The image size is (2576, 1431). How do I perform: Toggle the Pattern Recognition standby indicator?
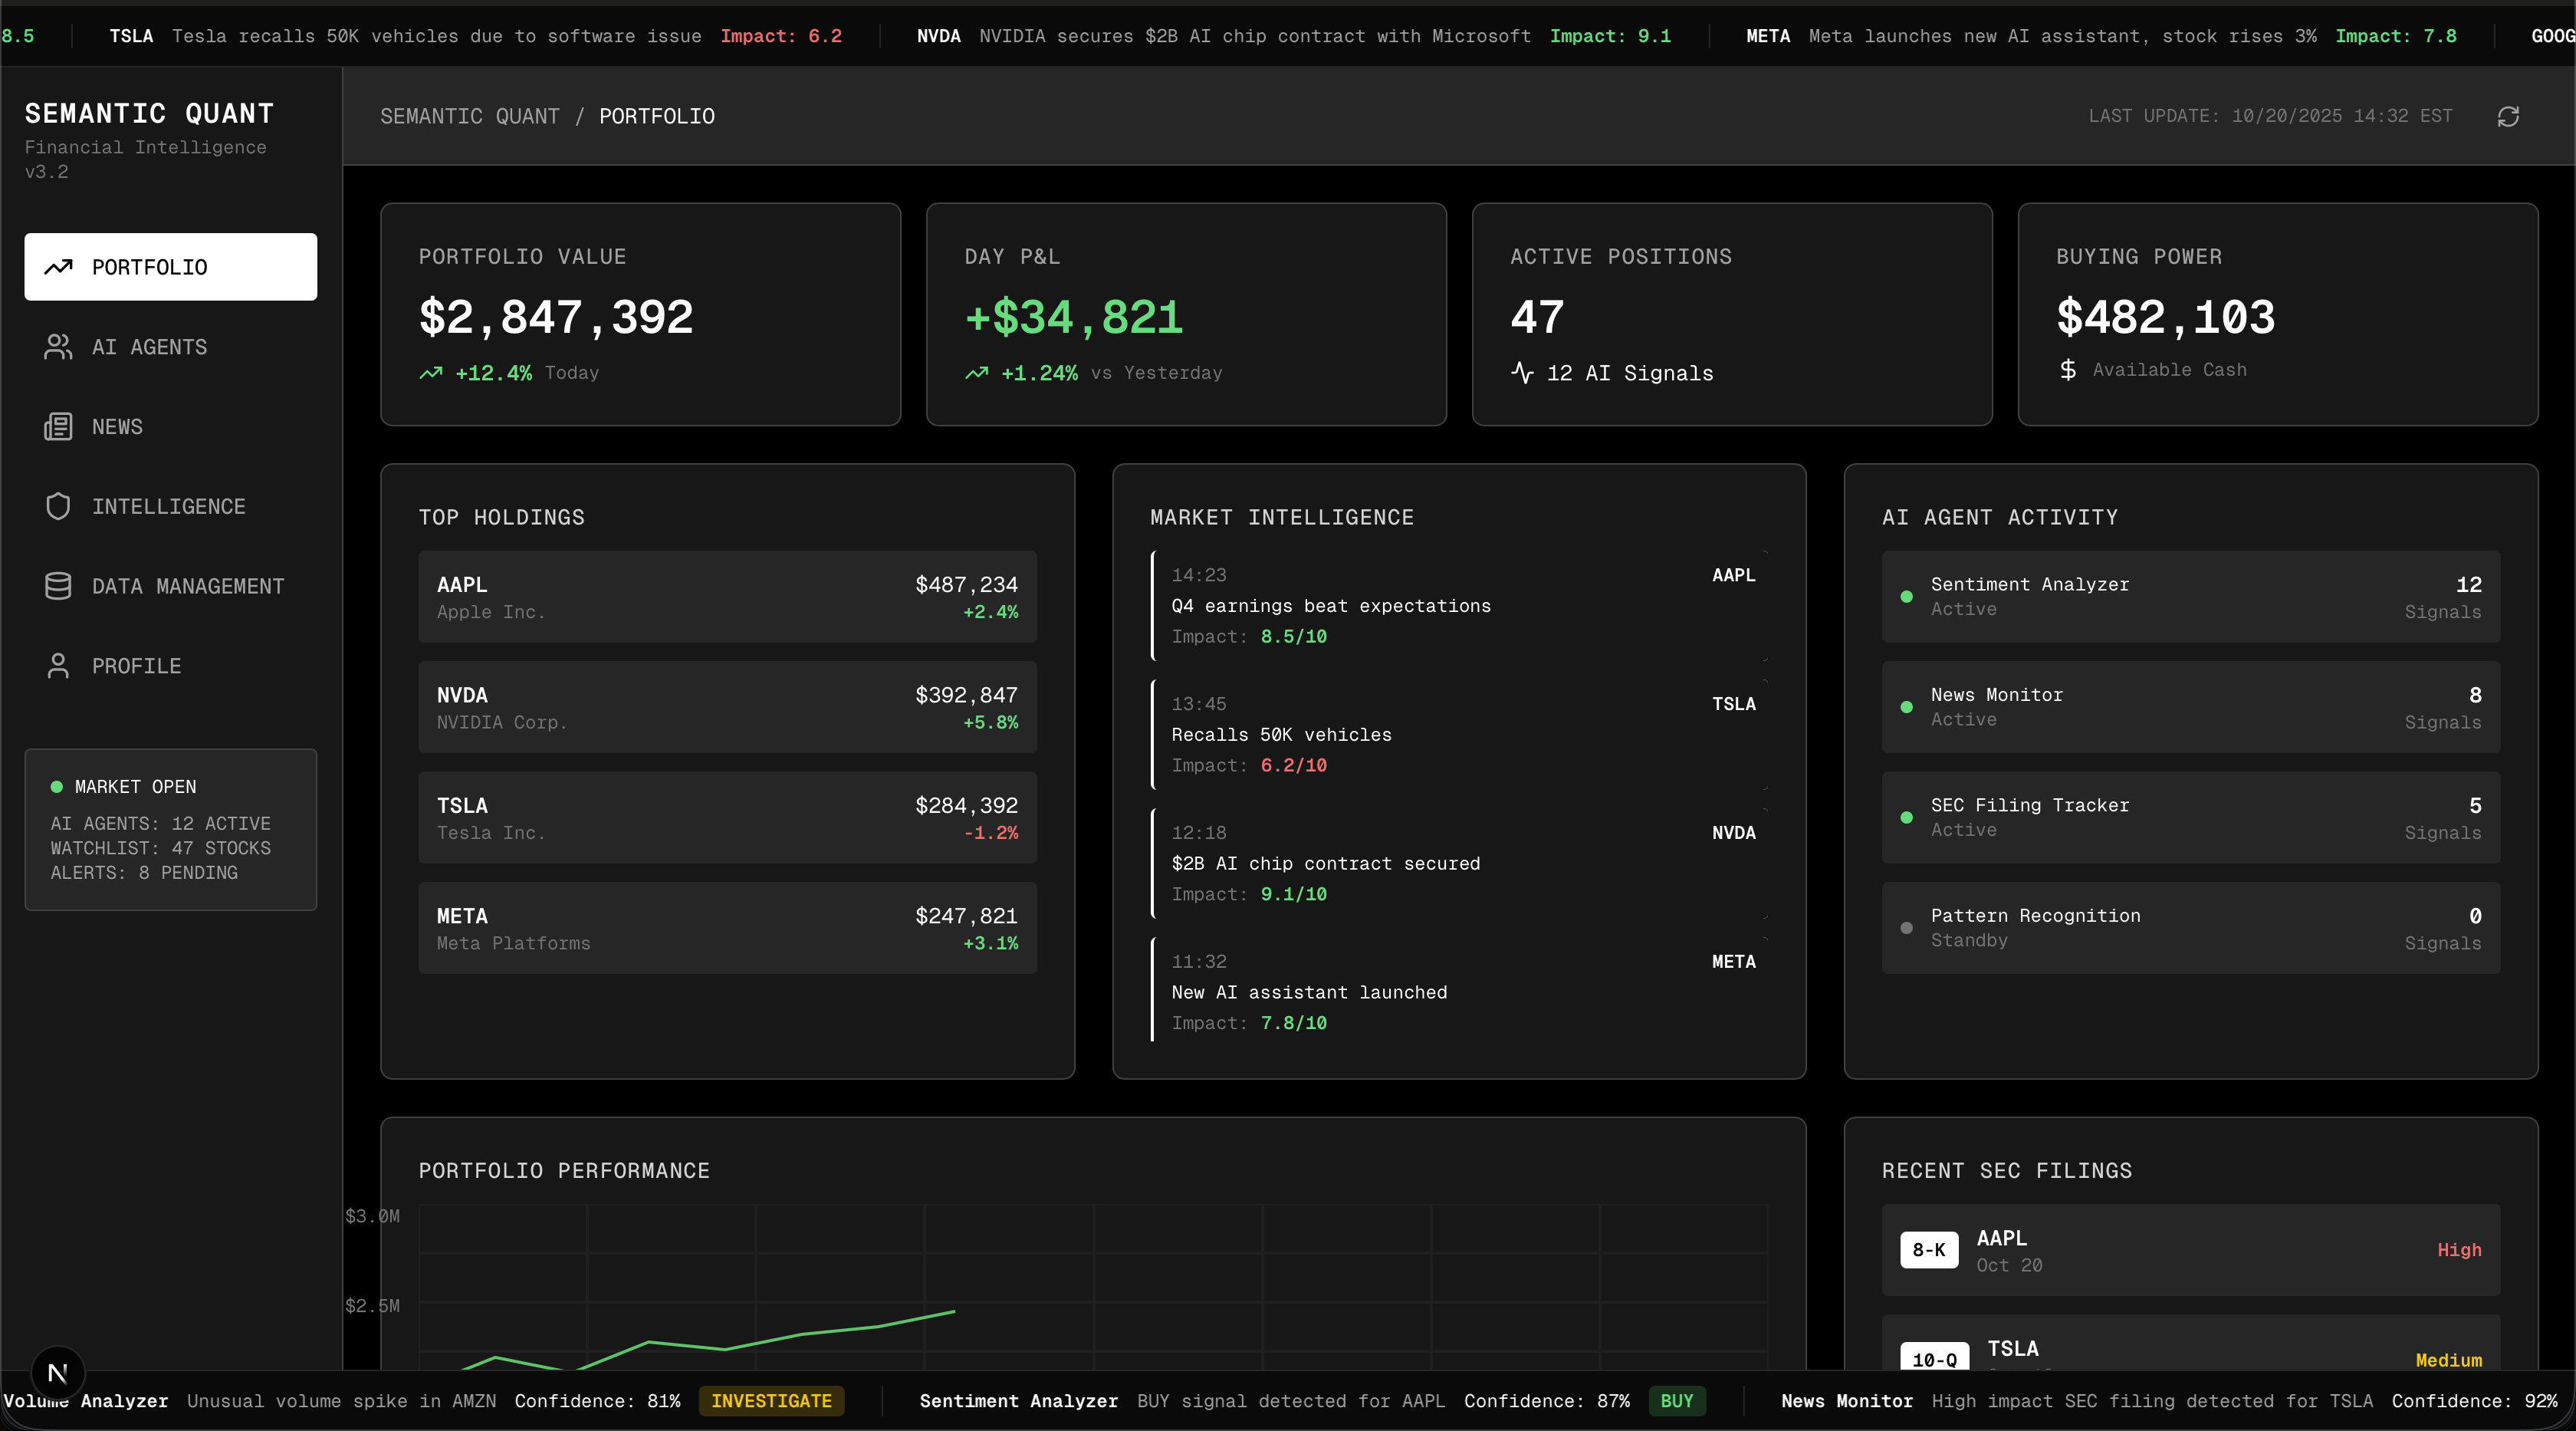(x=1907, y=927)
